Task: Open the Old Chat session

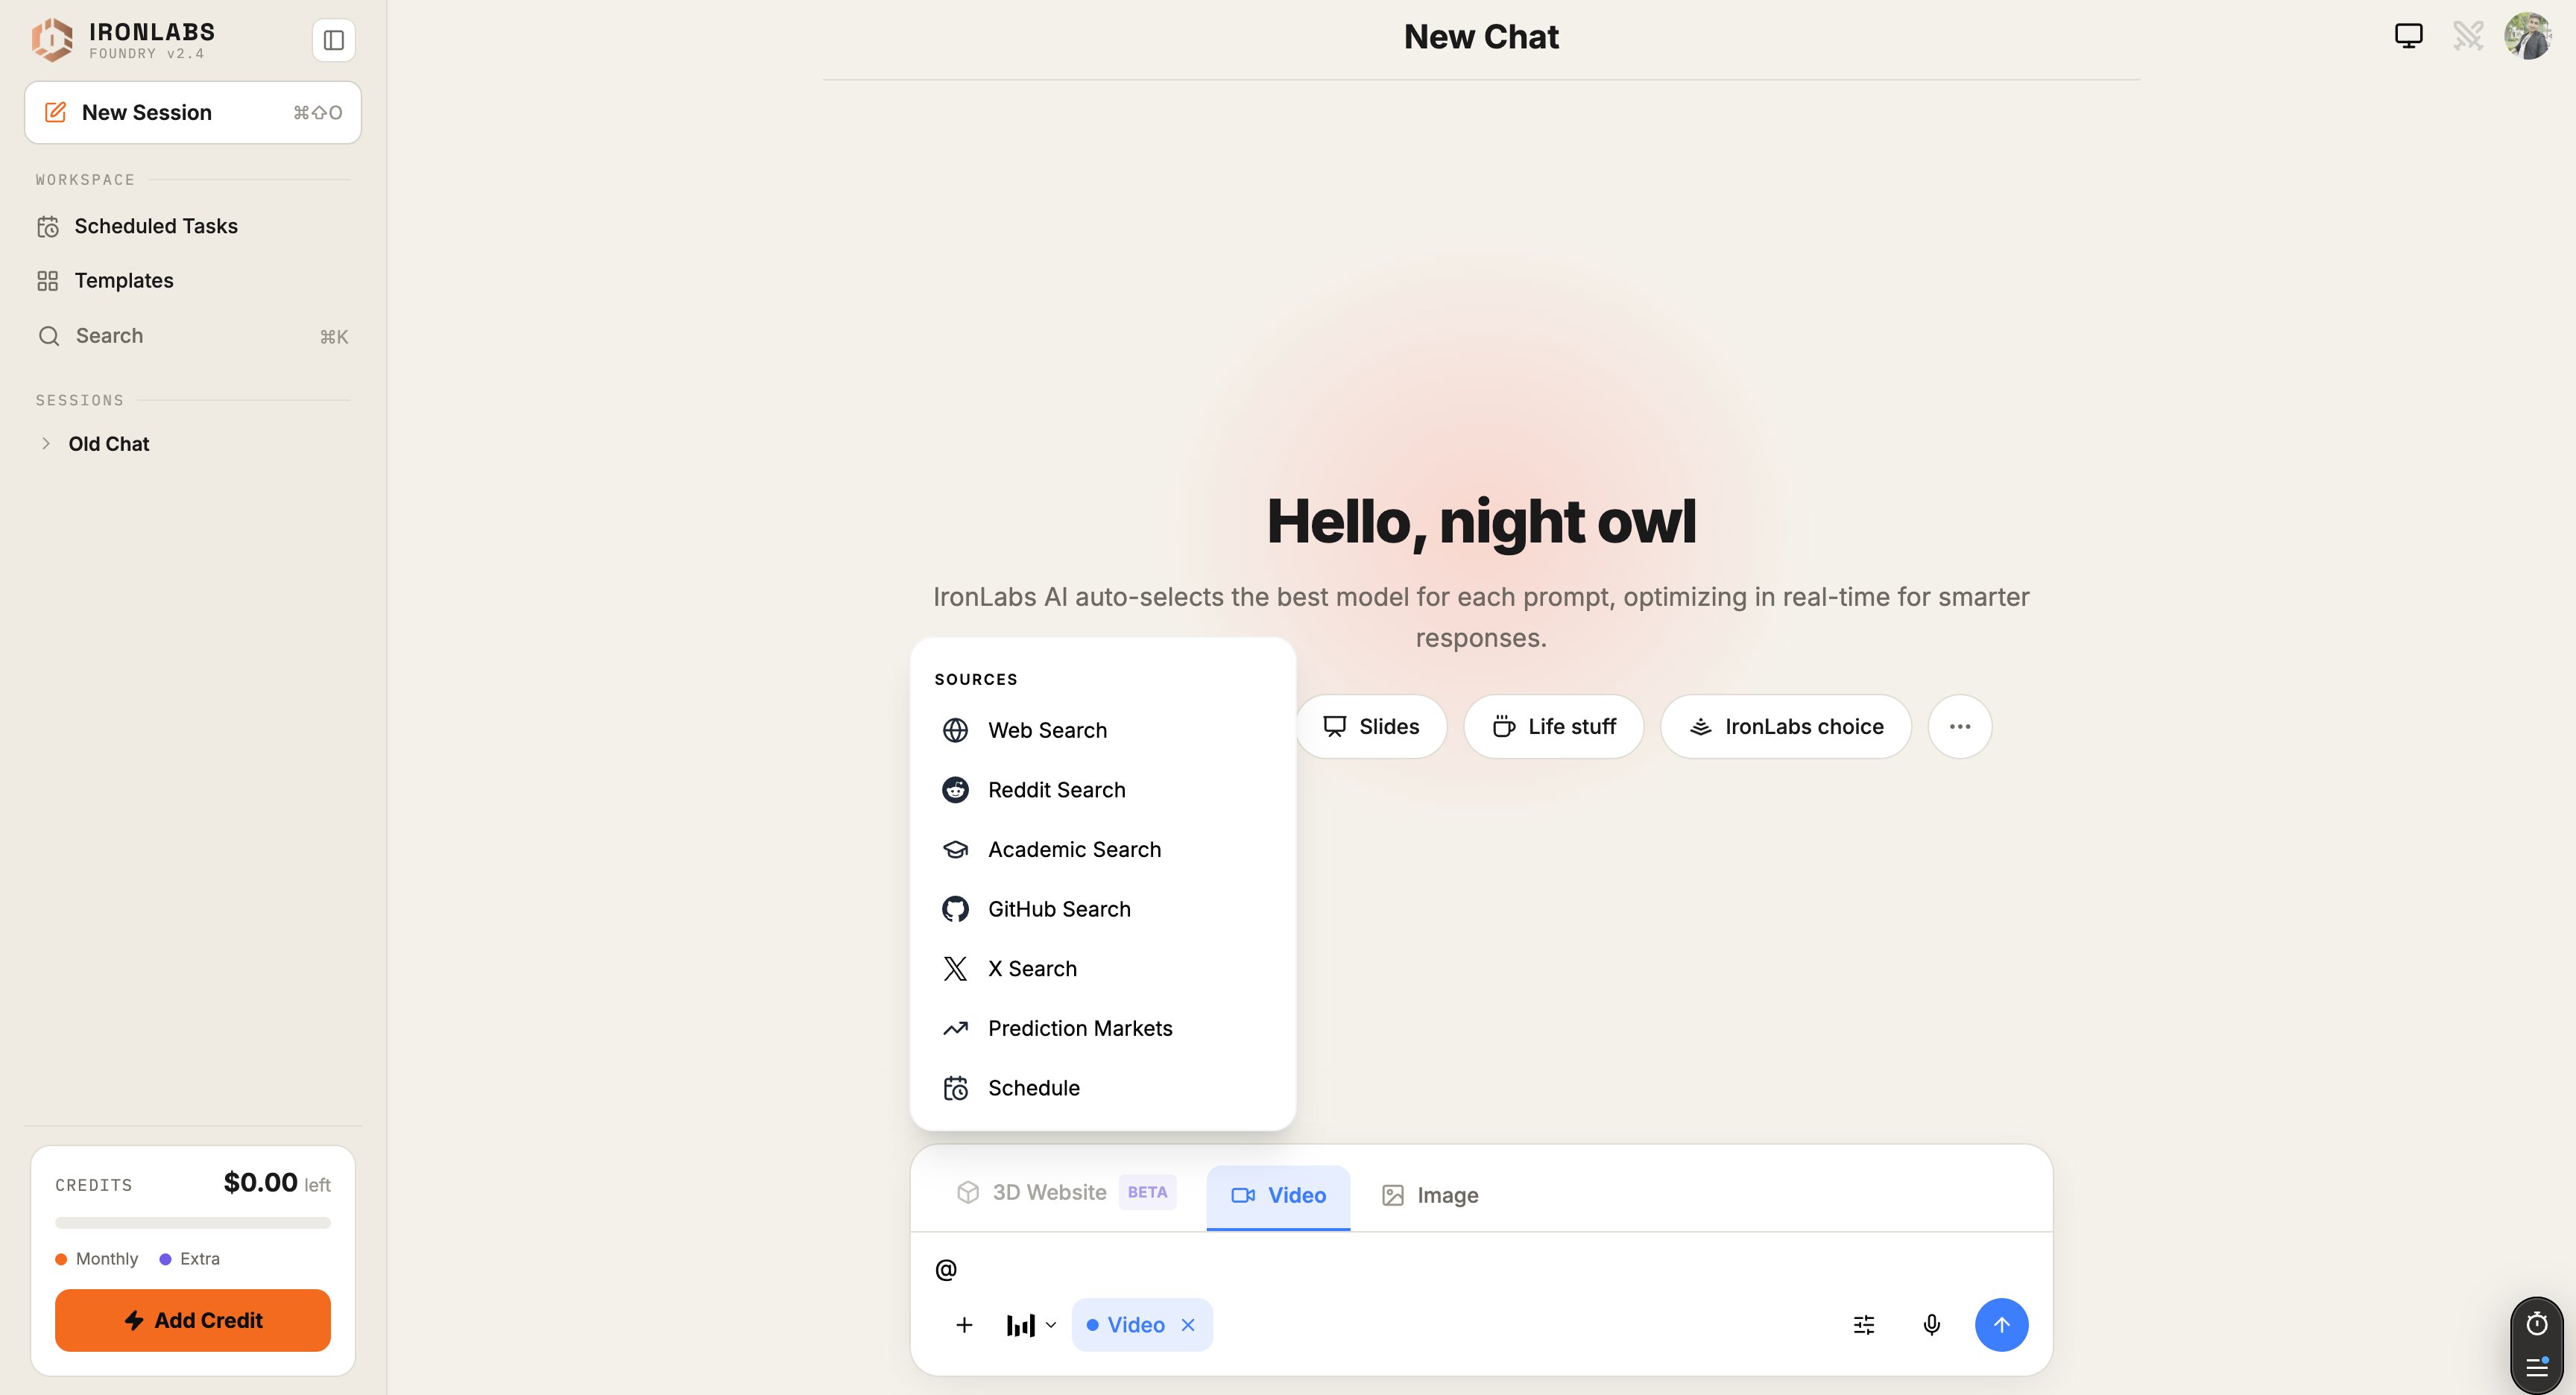Action: click(109, 444)
